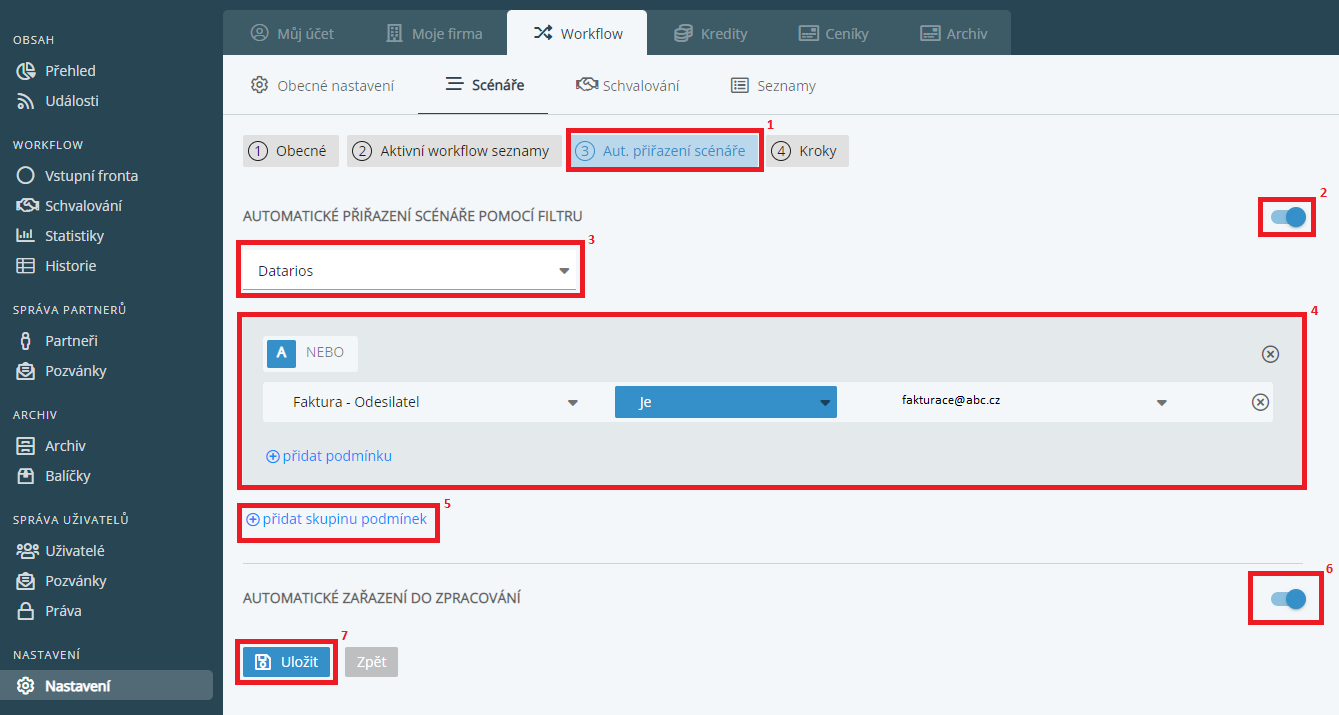Viewport: 1339px width, 715px height.
Task: Open Balíčky under Archiv section
Action: click(x=67, y=476)
